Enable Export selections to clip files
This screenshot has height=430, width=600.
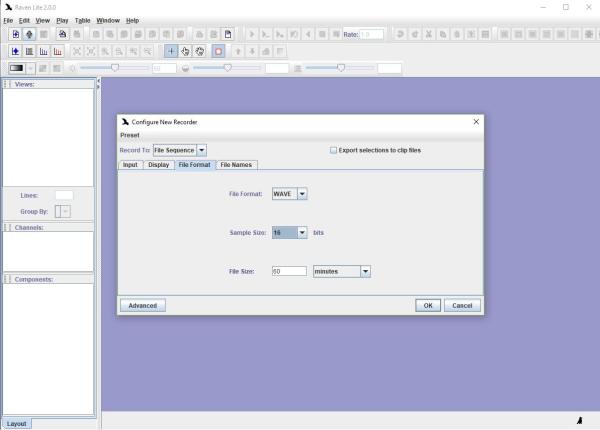334,150
